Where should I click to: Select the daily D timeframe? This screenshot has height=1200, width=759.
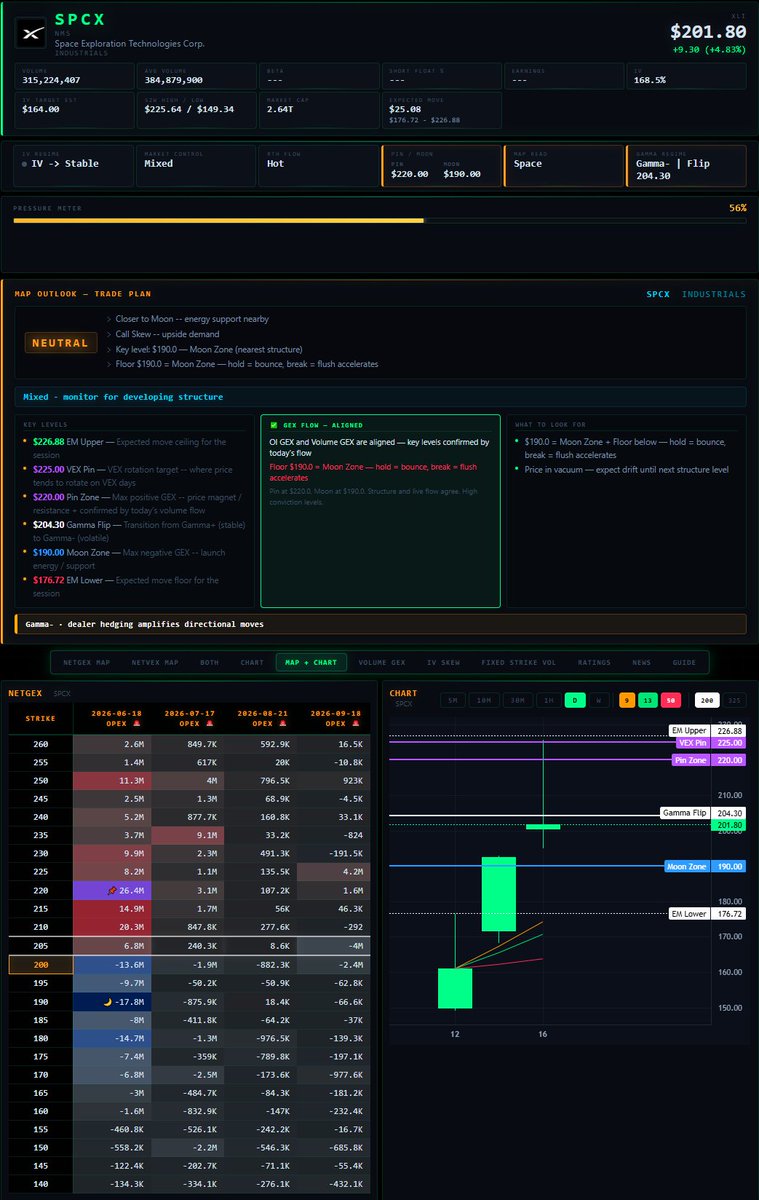pos(575,701)
